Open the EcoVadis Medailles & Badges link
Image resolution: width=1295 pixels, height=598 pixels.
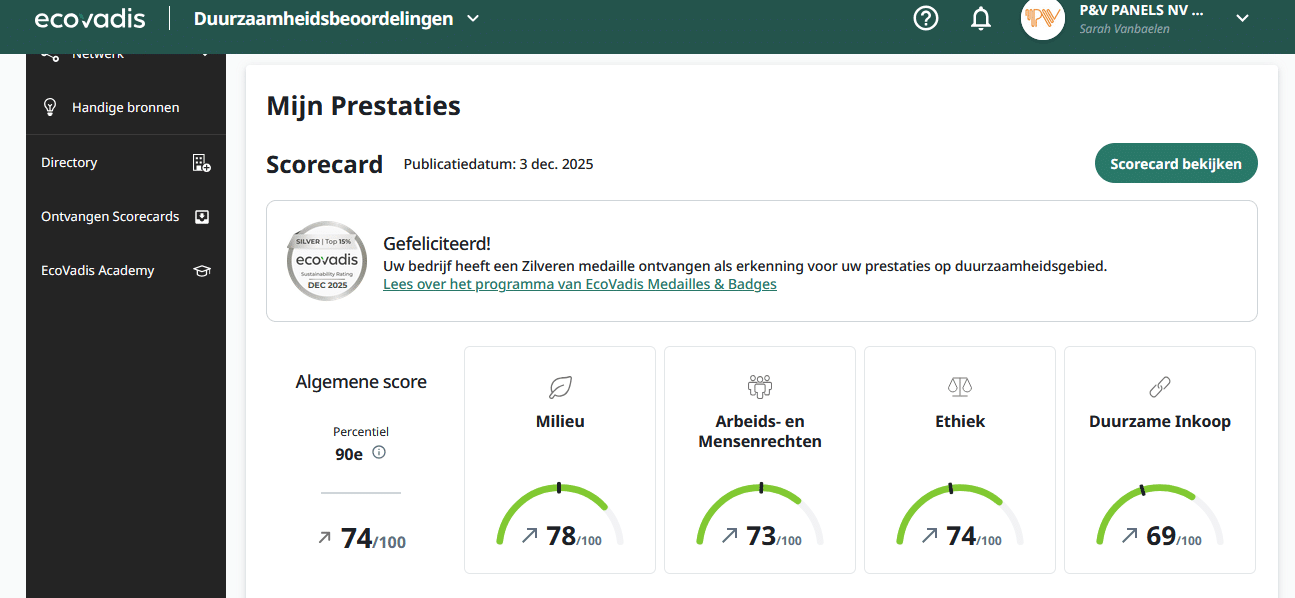(579, 285)
